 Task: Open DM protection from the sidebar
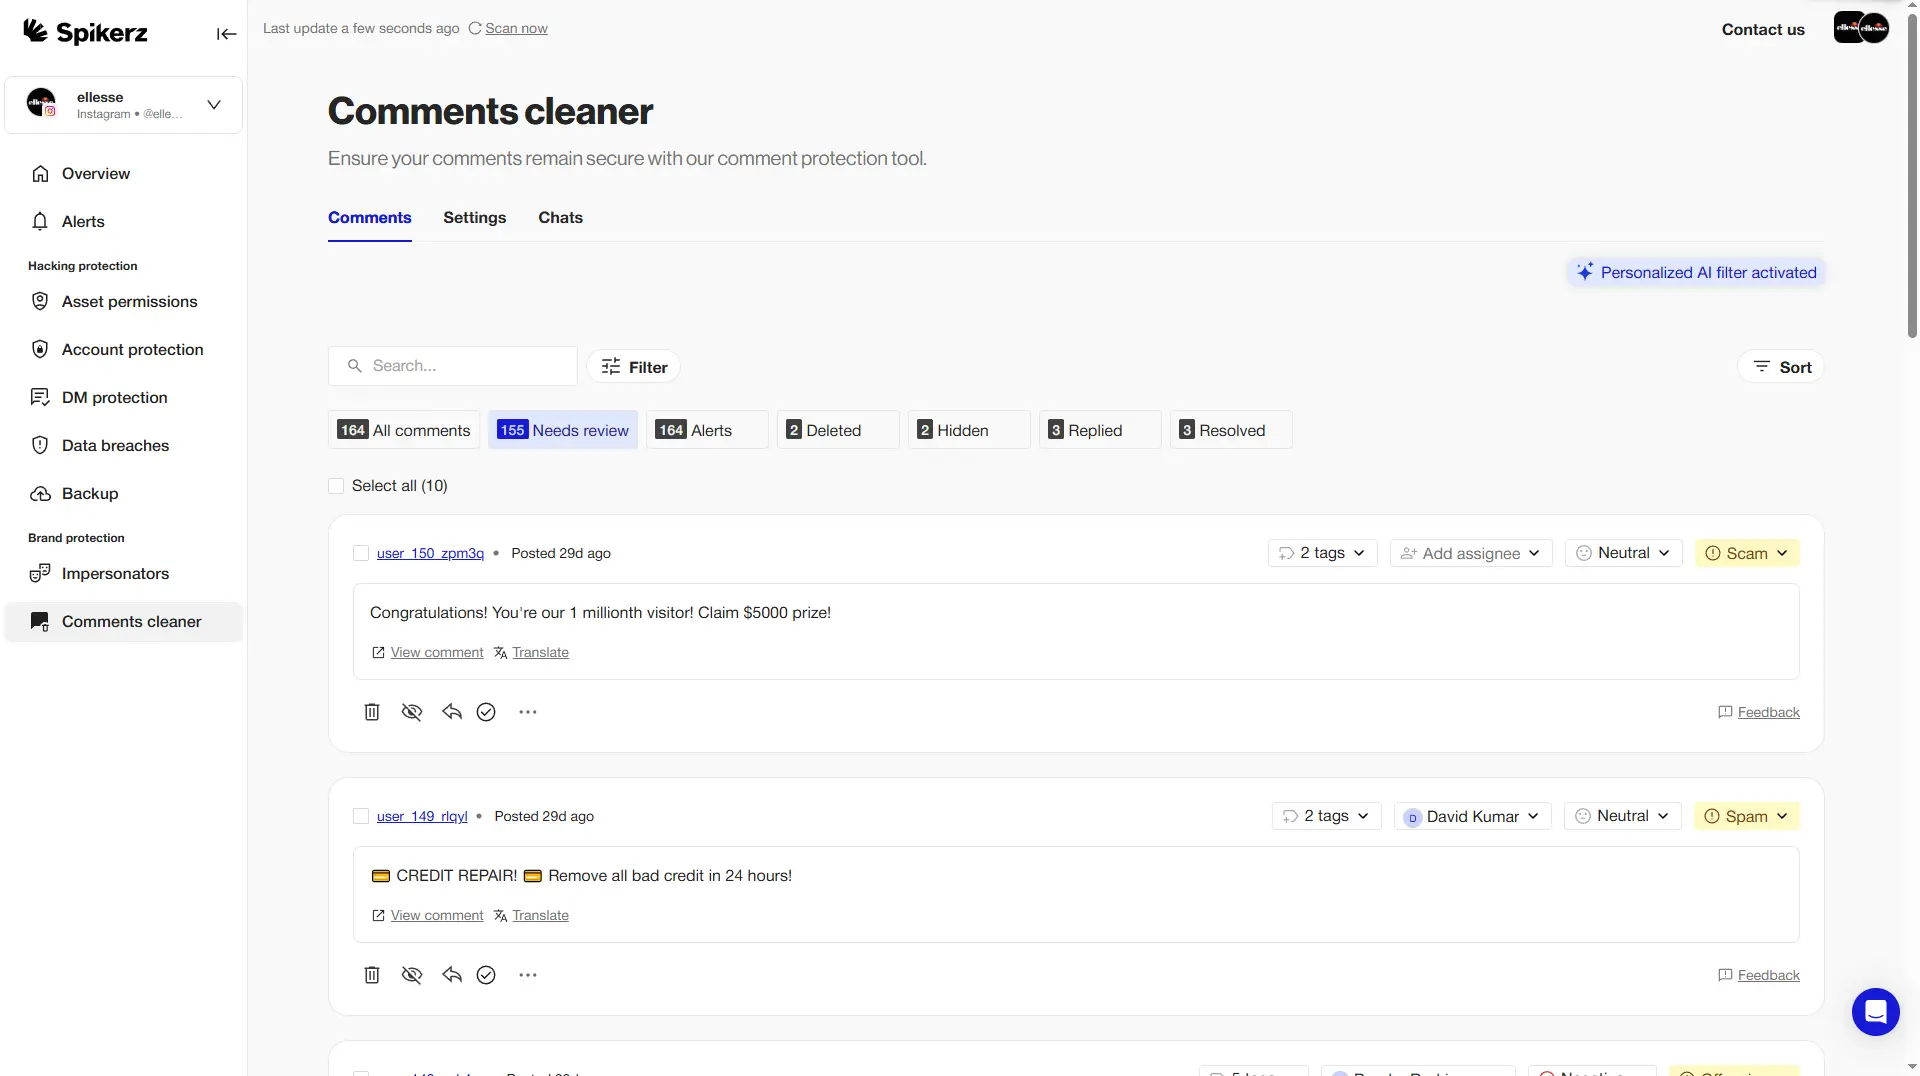(x=112, y=397)
